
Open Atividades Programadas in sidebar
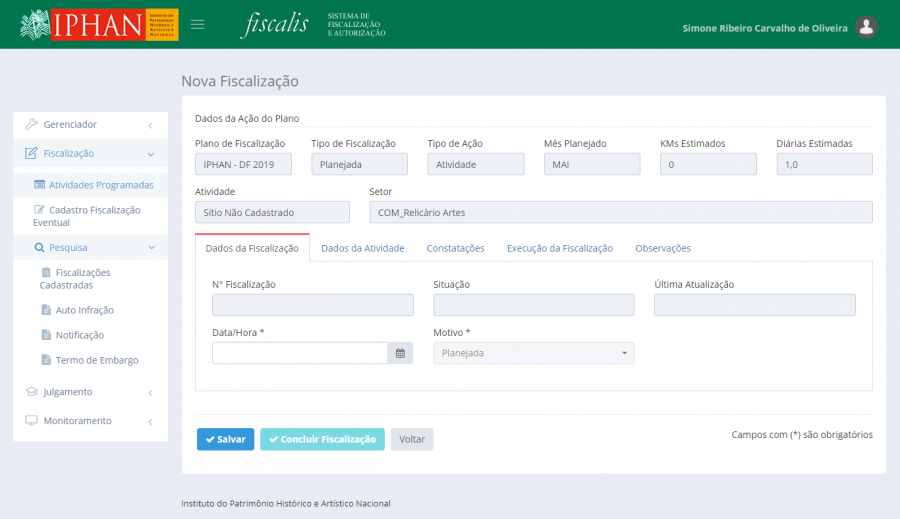100,185
